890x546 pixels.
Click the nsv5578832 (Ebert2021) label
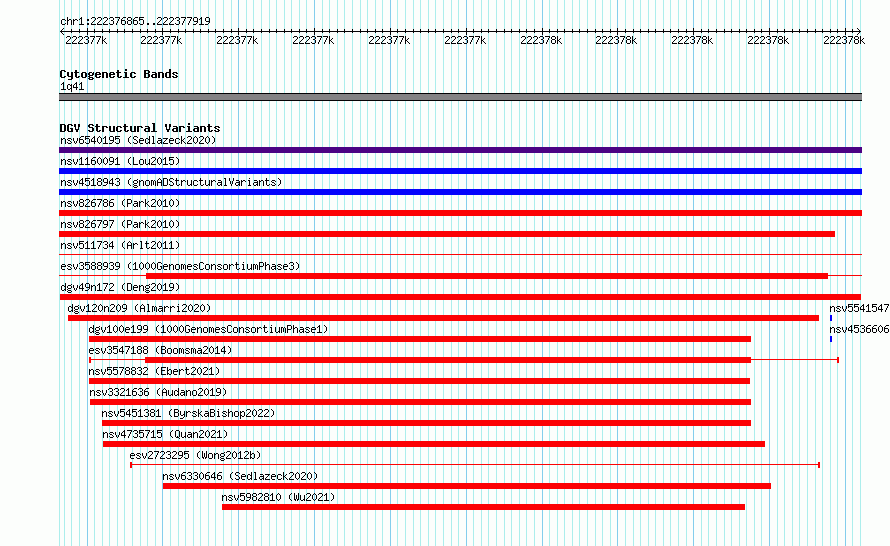pyautogui.click(x=154, y=371)
